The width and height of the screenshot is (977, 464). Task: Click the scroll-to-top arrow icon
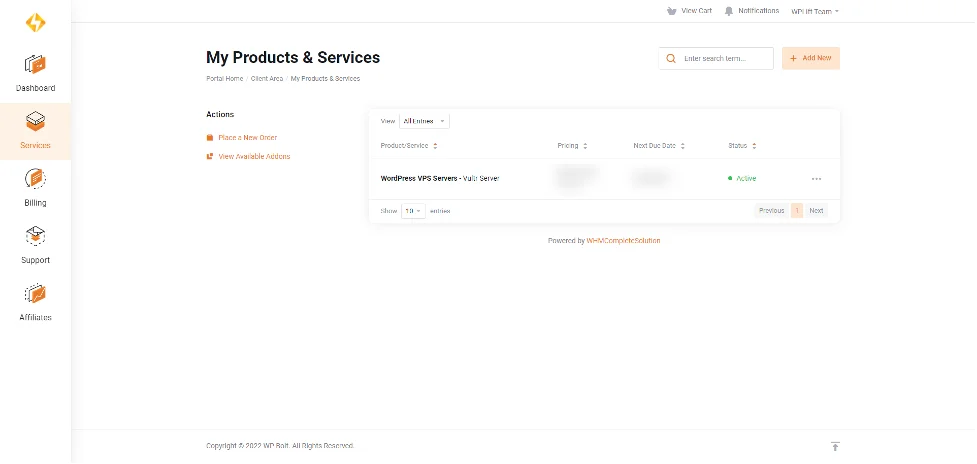(x=835, y=447)
